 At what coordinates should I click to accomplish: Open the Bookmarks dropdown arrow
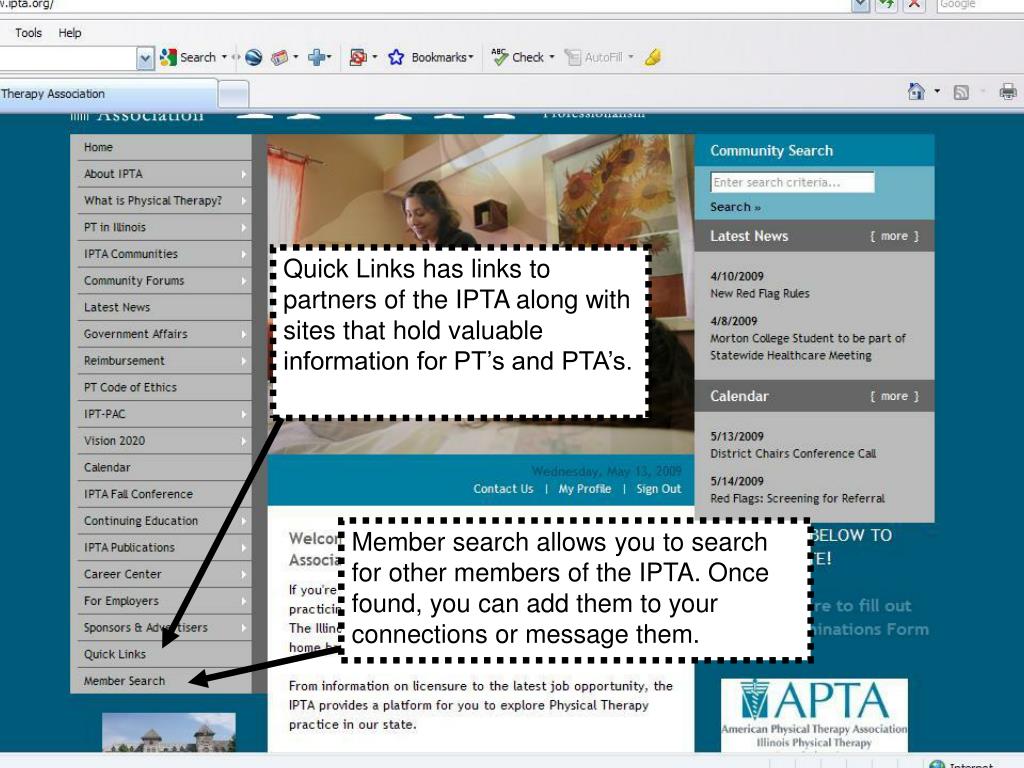(x=471, y=57)
